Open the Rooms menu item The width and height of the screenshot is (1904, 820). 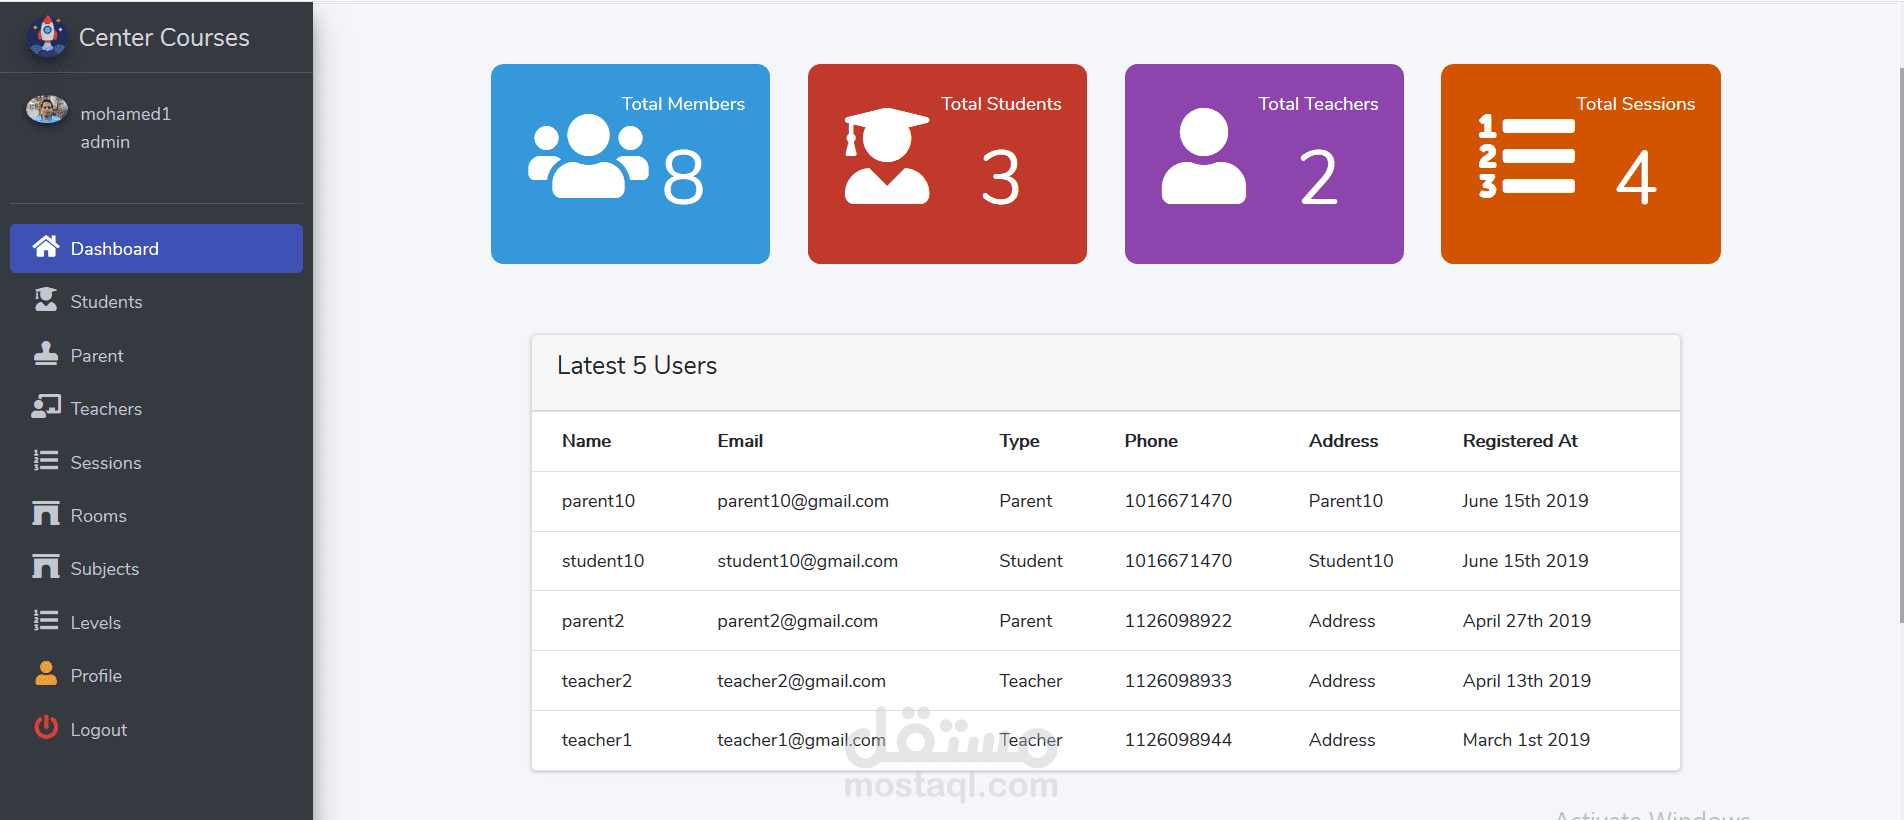[156, 515]
